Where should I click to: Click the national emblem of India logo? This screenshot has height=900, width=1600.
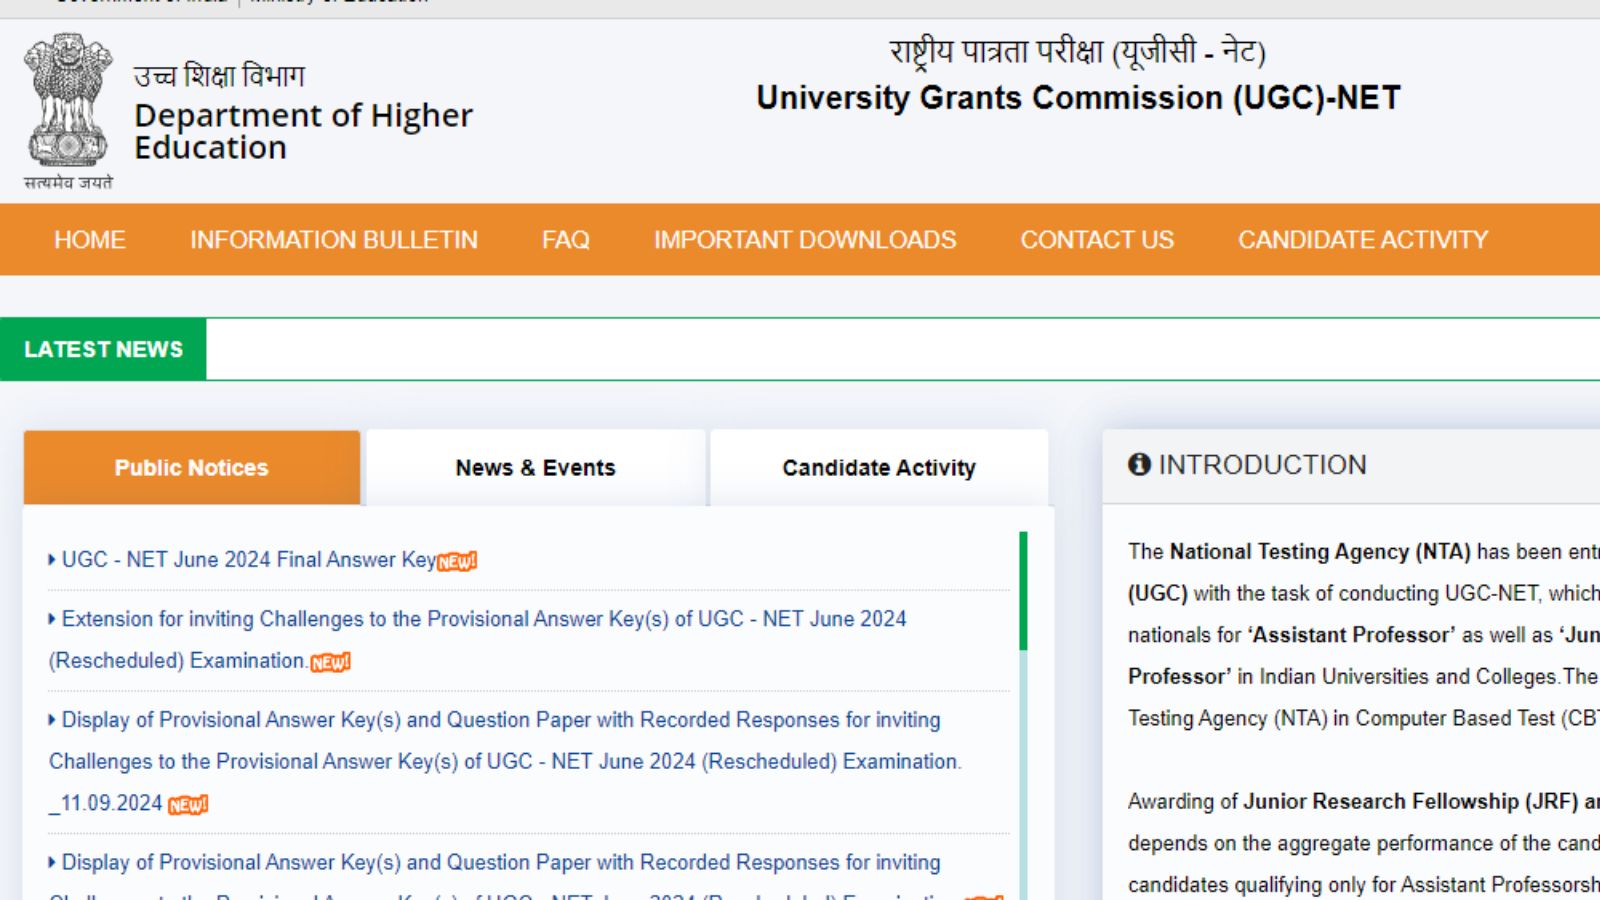coord(67,100)
